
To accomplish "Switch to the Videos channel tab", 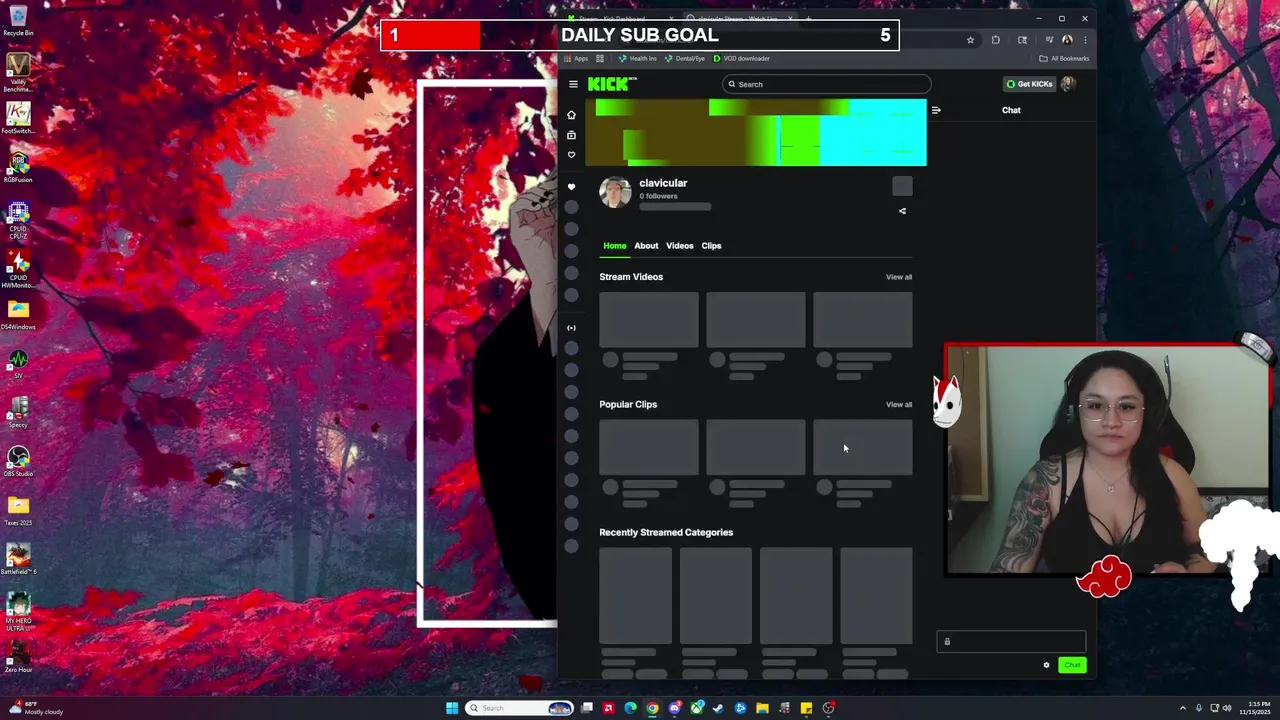I will (679, 246).
